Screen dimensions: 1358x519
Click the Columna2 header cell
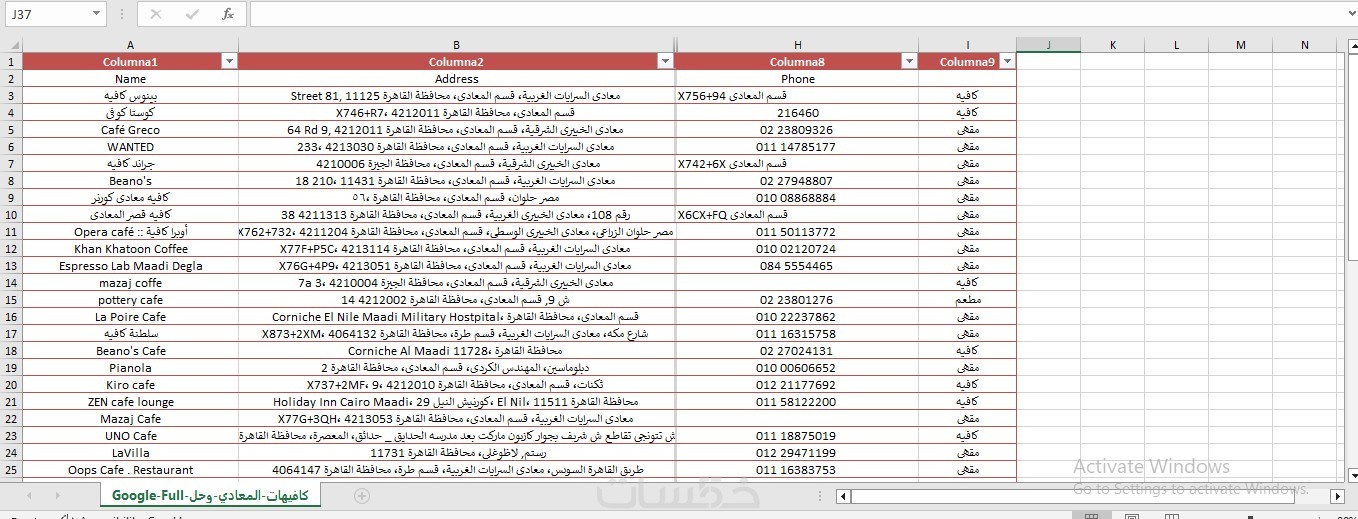point(457,62)
